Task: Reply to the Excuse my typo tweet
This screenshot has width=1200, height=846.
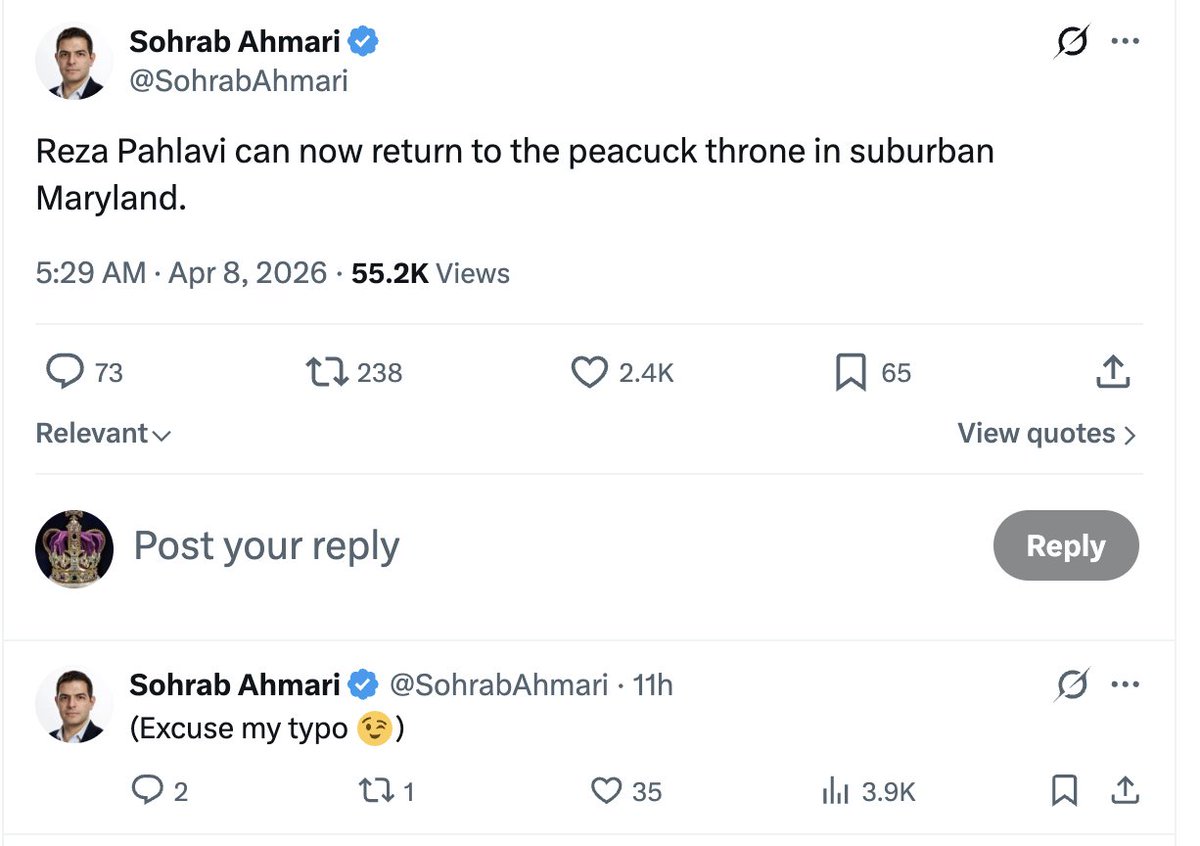Action: [x=146, y=792]
